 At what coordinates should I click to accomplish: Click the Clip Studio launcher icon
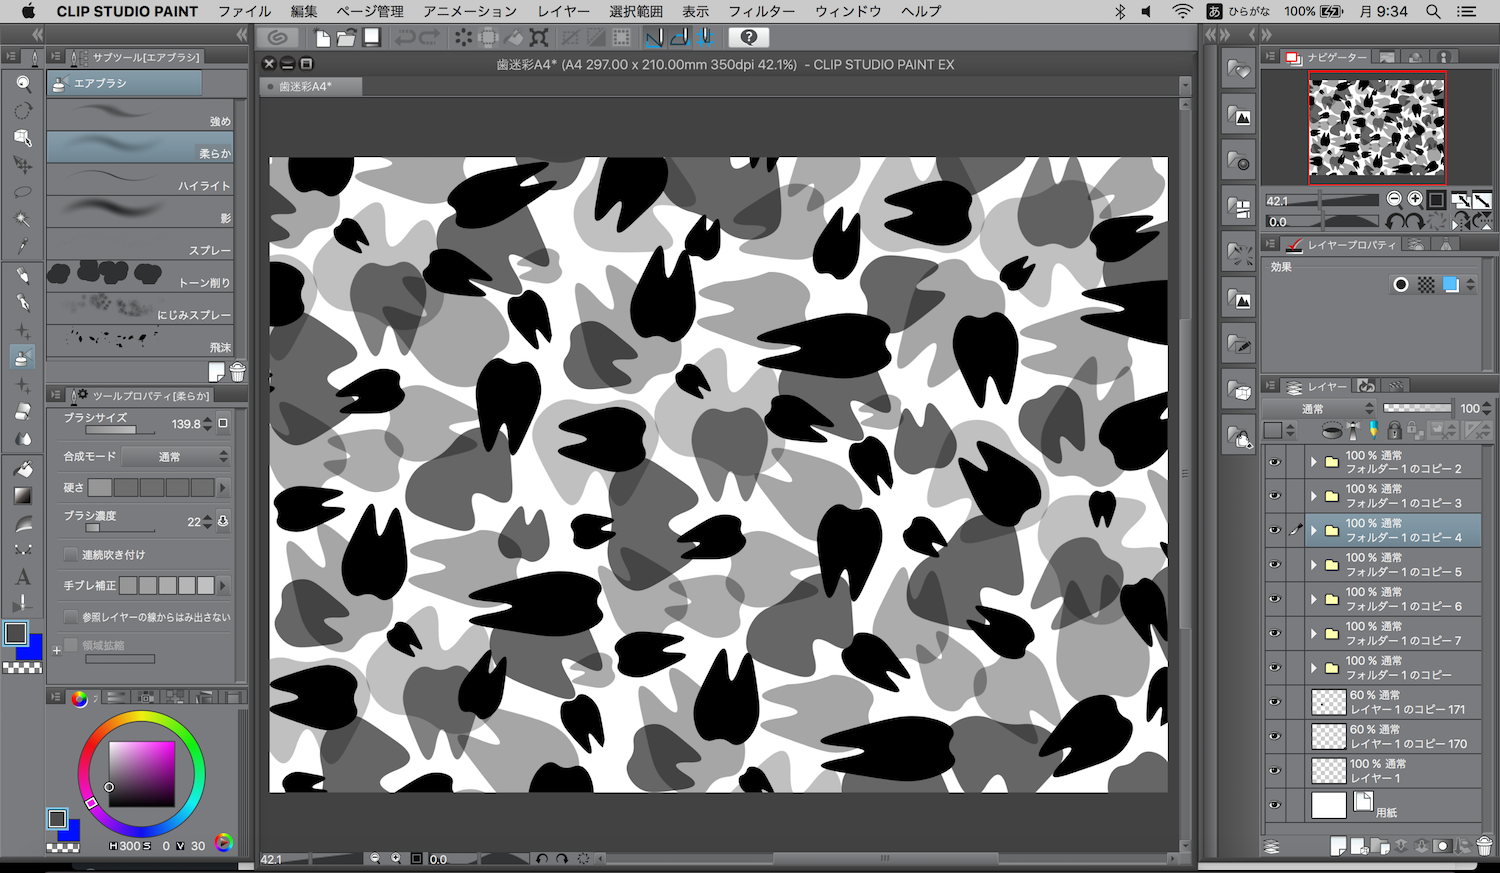pos(278,37)
